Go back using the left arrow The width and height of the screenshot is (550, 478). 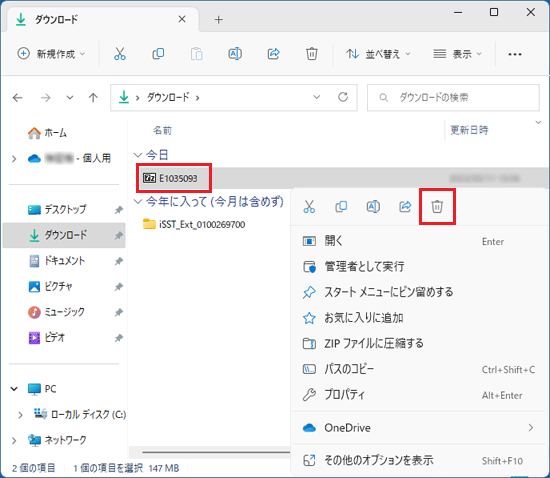(18, 97)
